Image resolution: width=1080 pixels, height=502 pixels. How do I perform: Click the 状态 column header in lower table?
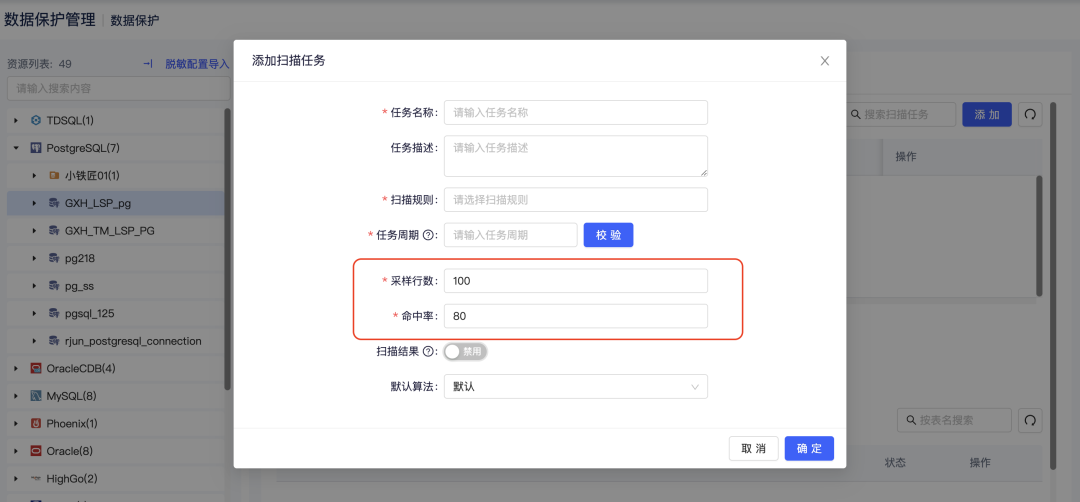pyautogui.click(x=895, y=463)
